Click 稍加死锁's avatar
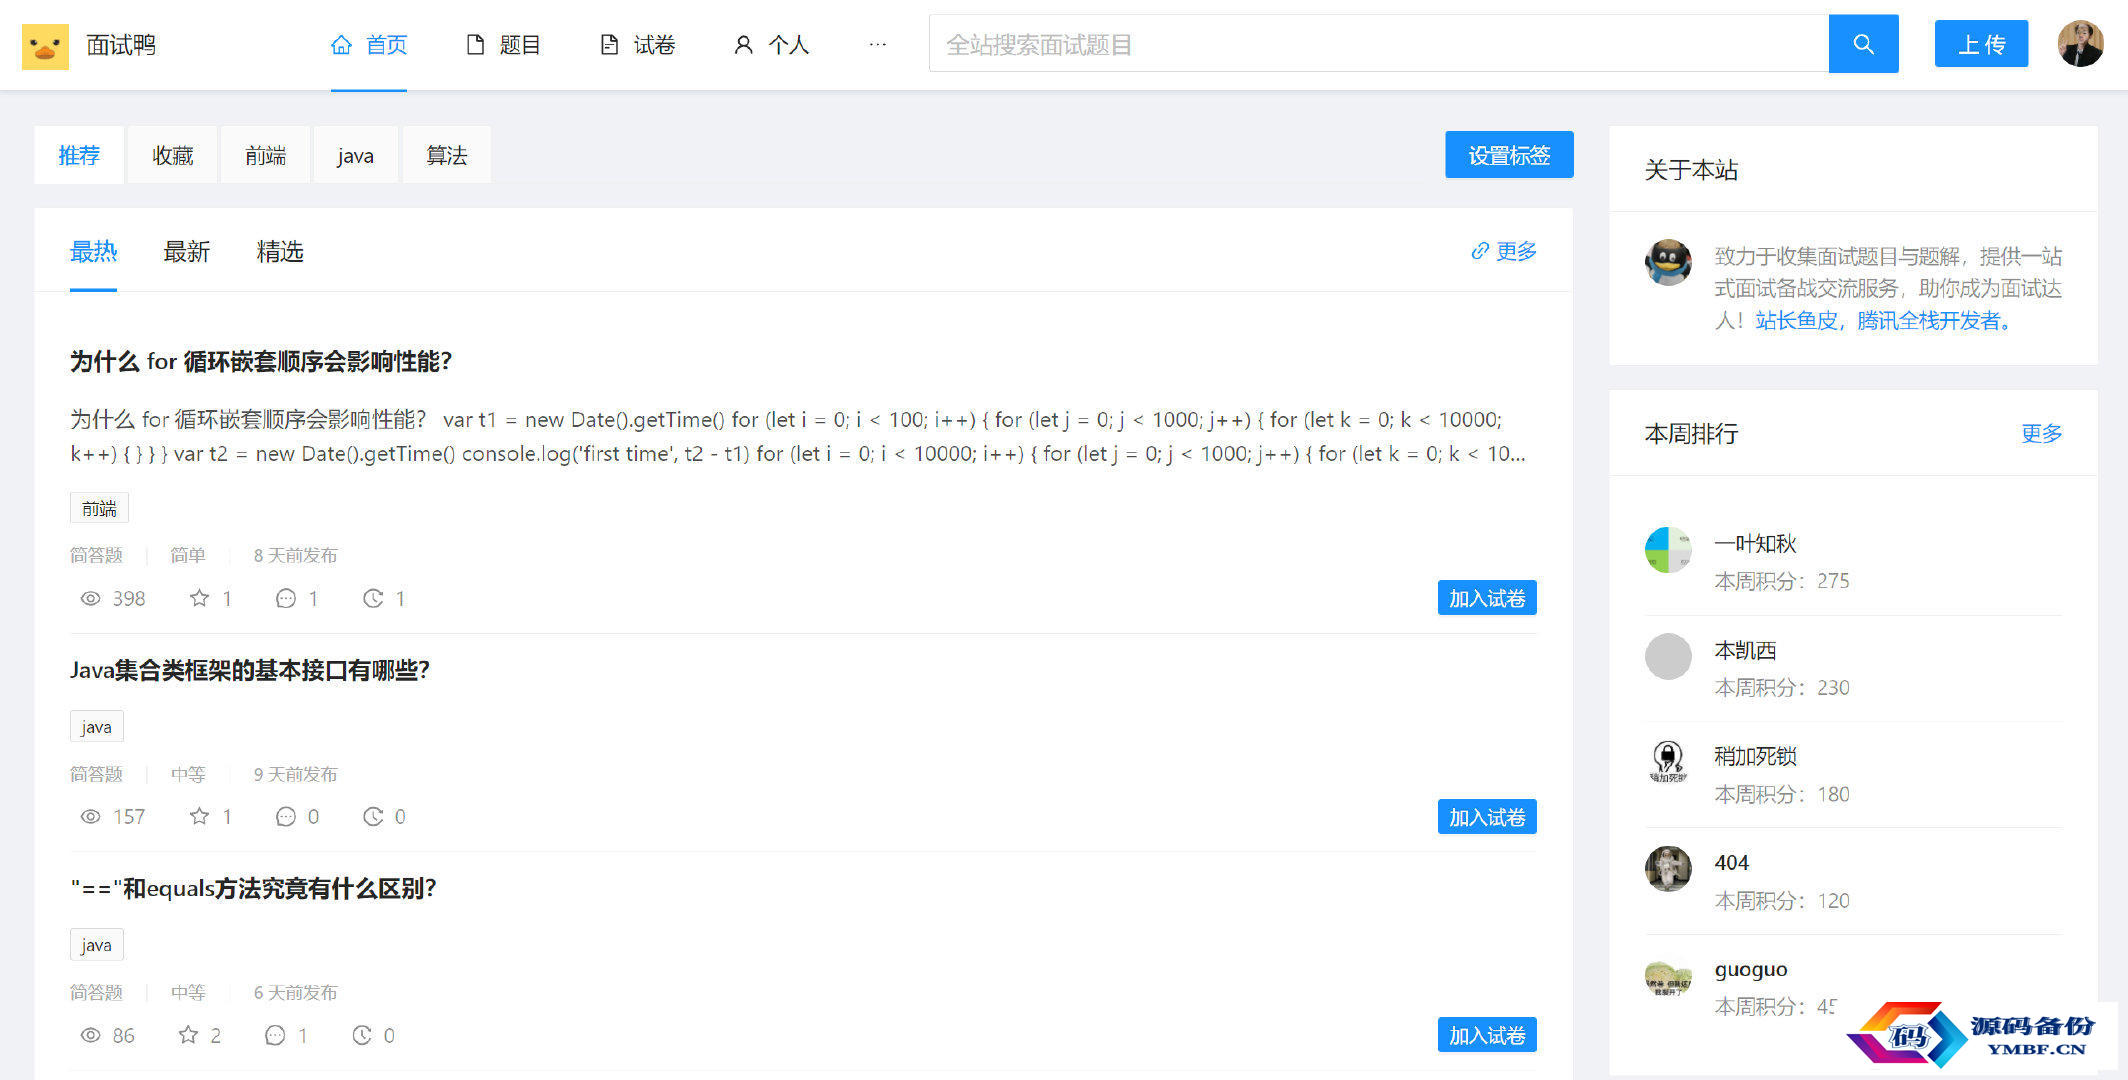 tap(1668, 762)
